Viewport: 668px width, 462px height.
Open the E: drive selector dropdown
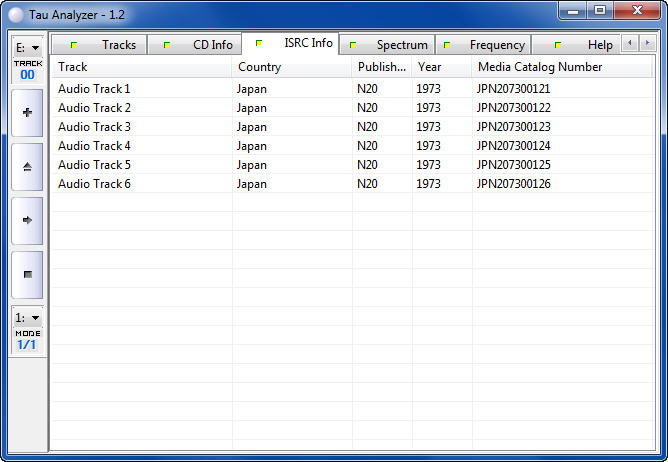(x=27, y=47)
